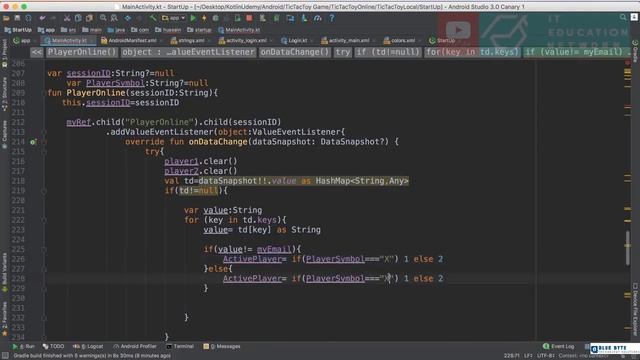
Task: Collapse the if(td!=null) fold on line 219
Action: tap(44, 191)
